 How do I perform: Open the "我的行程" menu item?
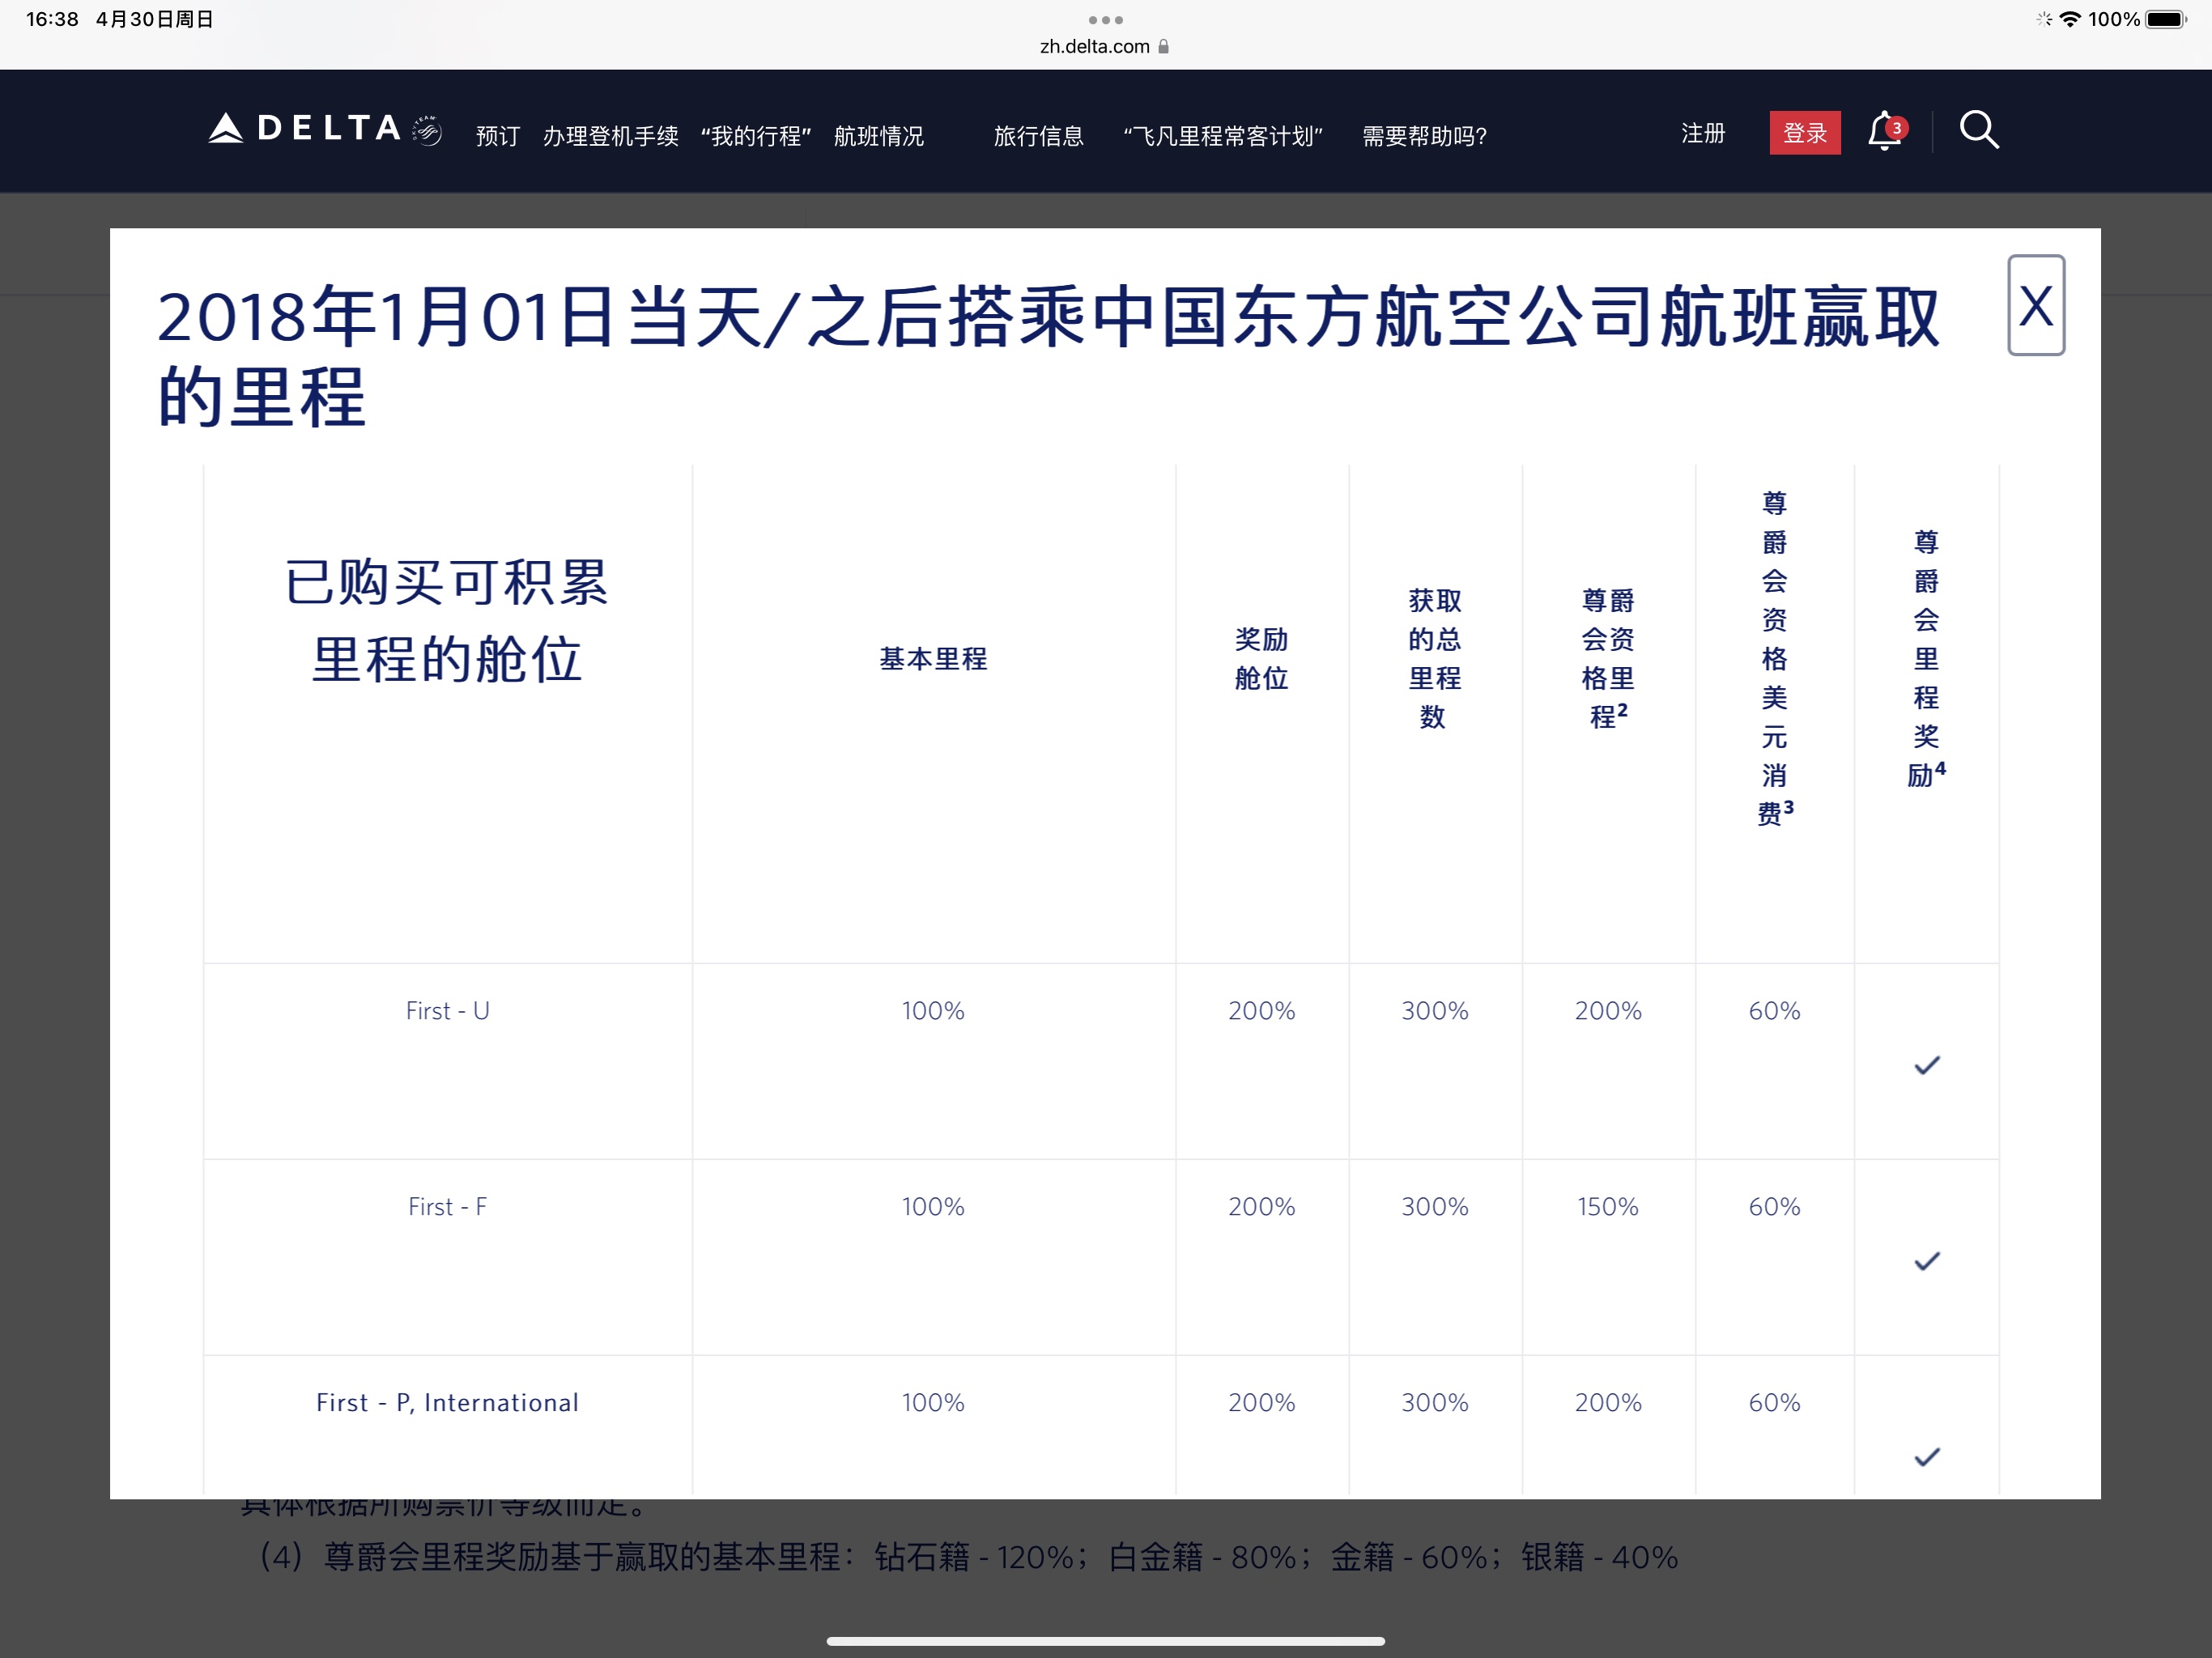tap(756, 135)
